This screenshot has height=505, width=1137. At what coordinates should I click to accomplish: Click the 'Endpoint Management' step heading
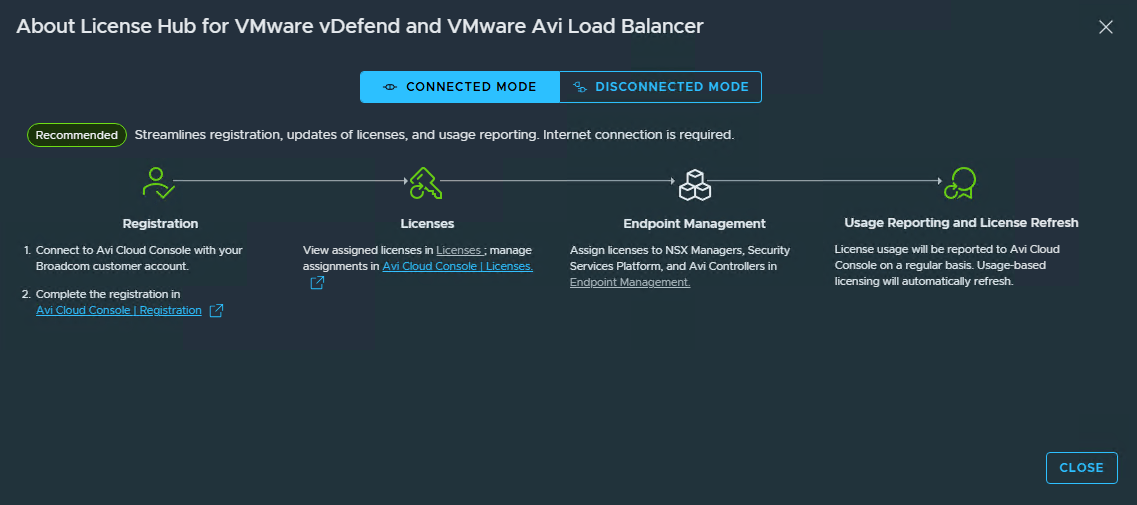(x=695, y=223)
